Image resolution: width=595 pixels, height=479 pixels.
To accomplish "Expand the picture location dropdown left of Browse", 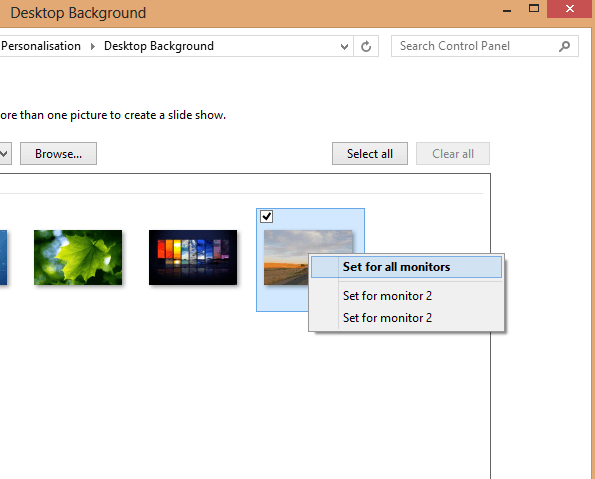I will pos(5,154).
